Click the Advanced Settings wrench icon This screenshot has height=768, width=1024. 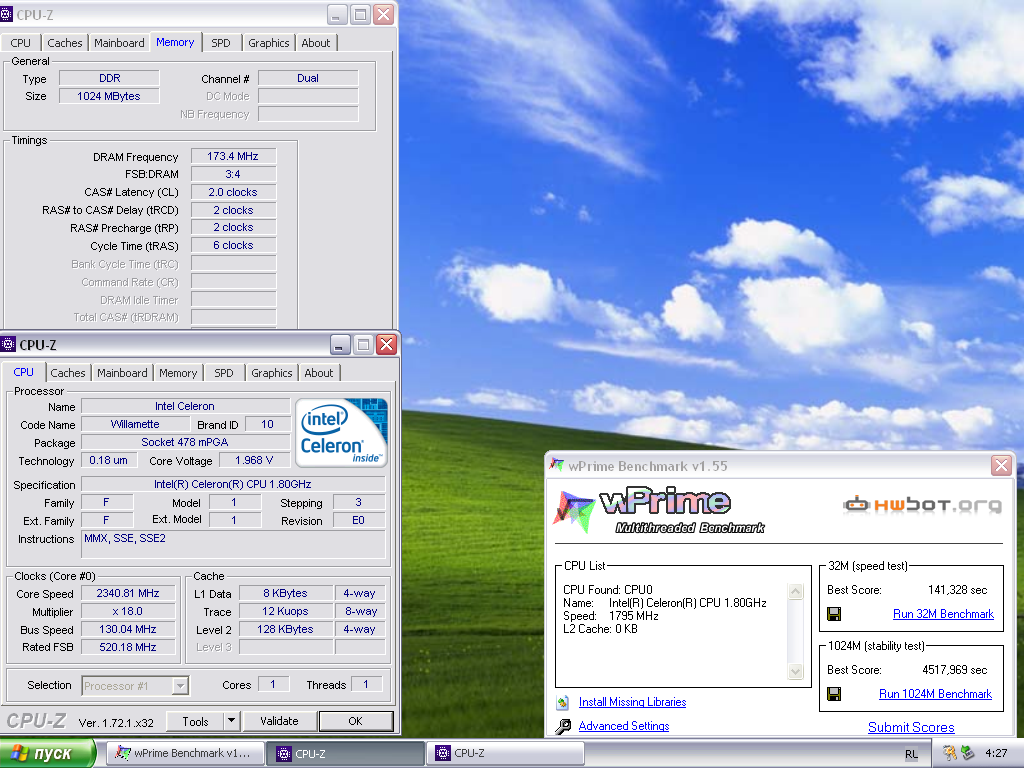(x=562, y=726)
